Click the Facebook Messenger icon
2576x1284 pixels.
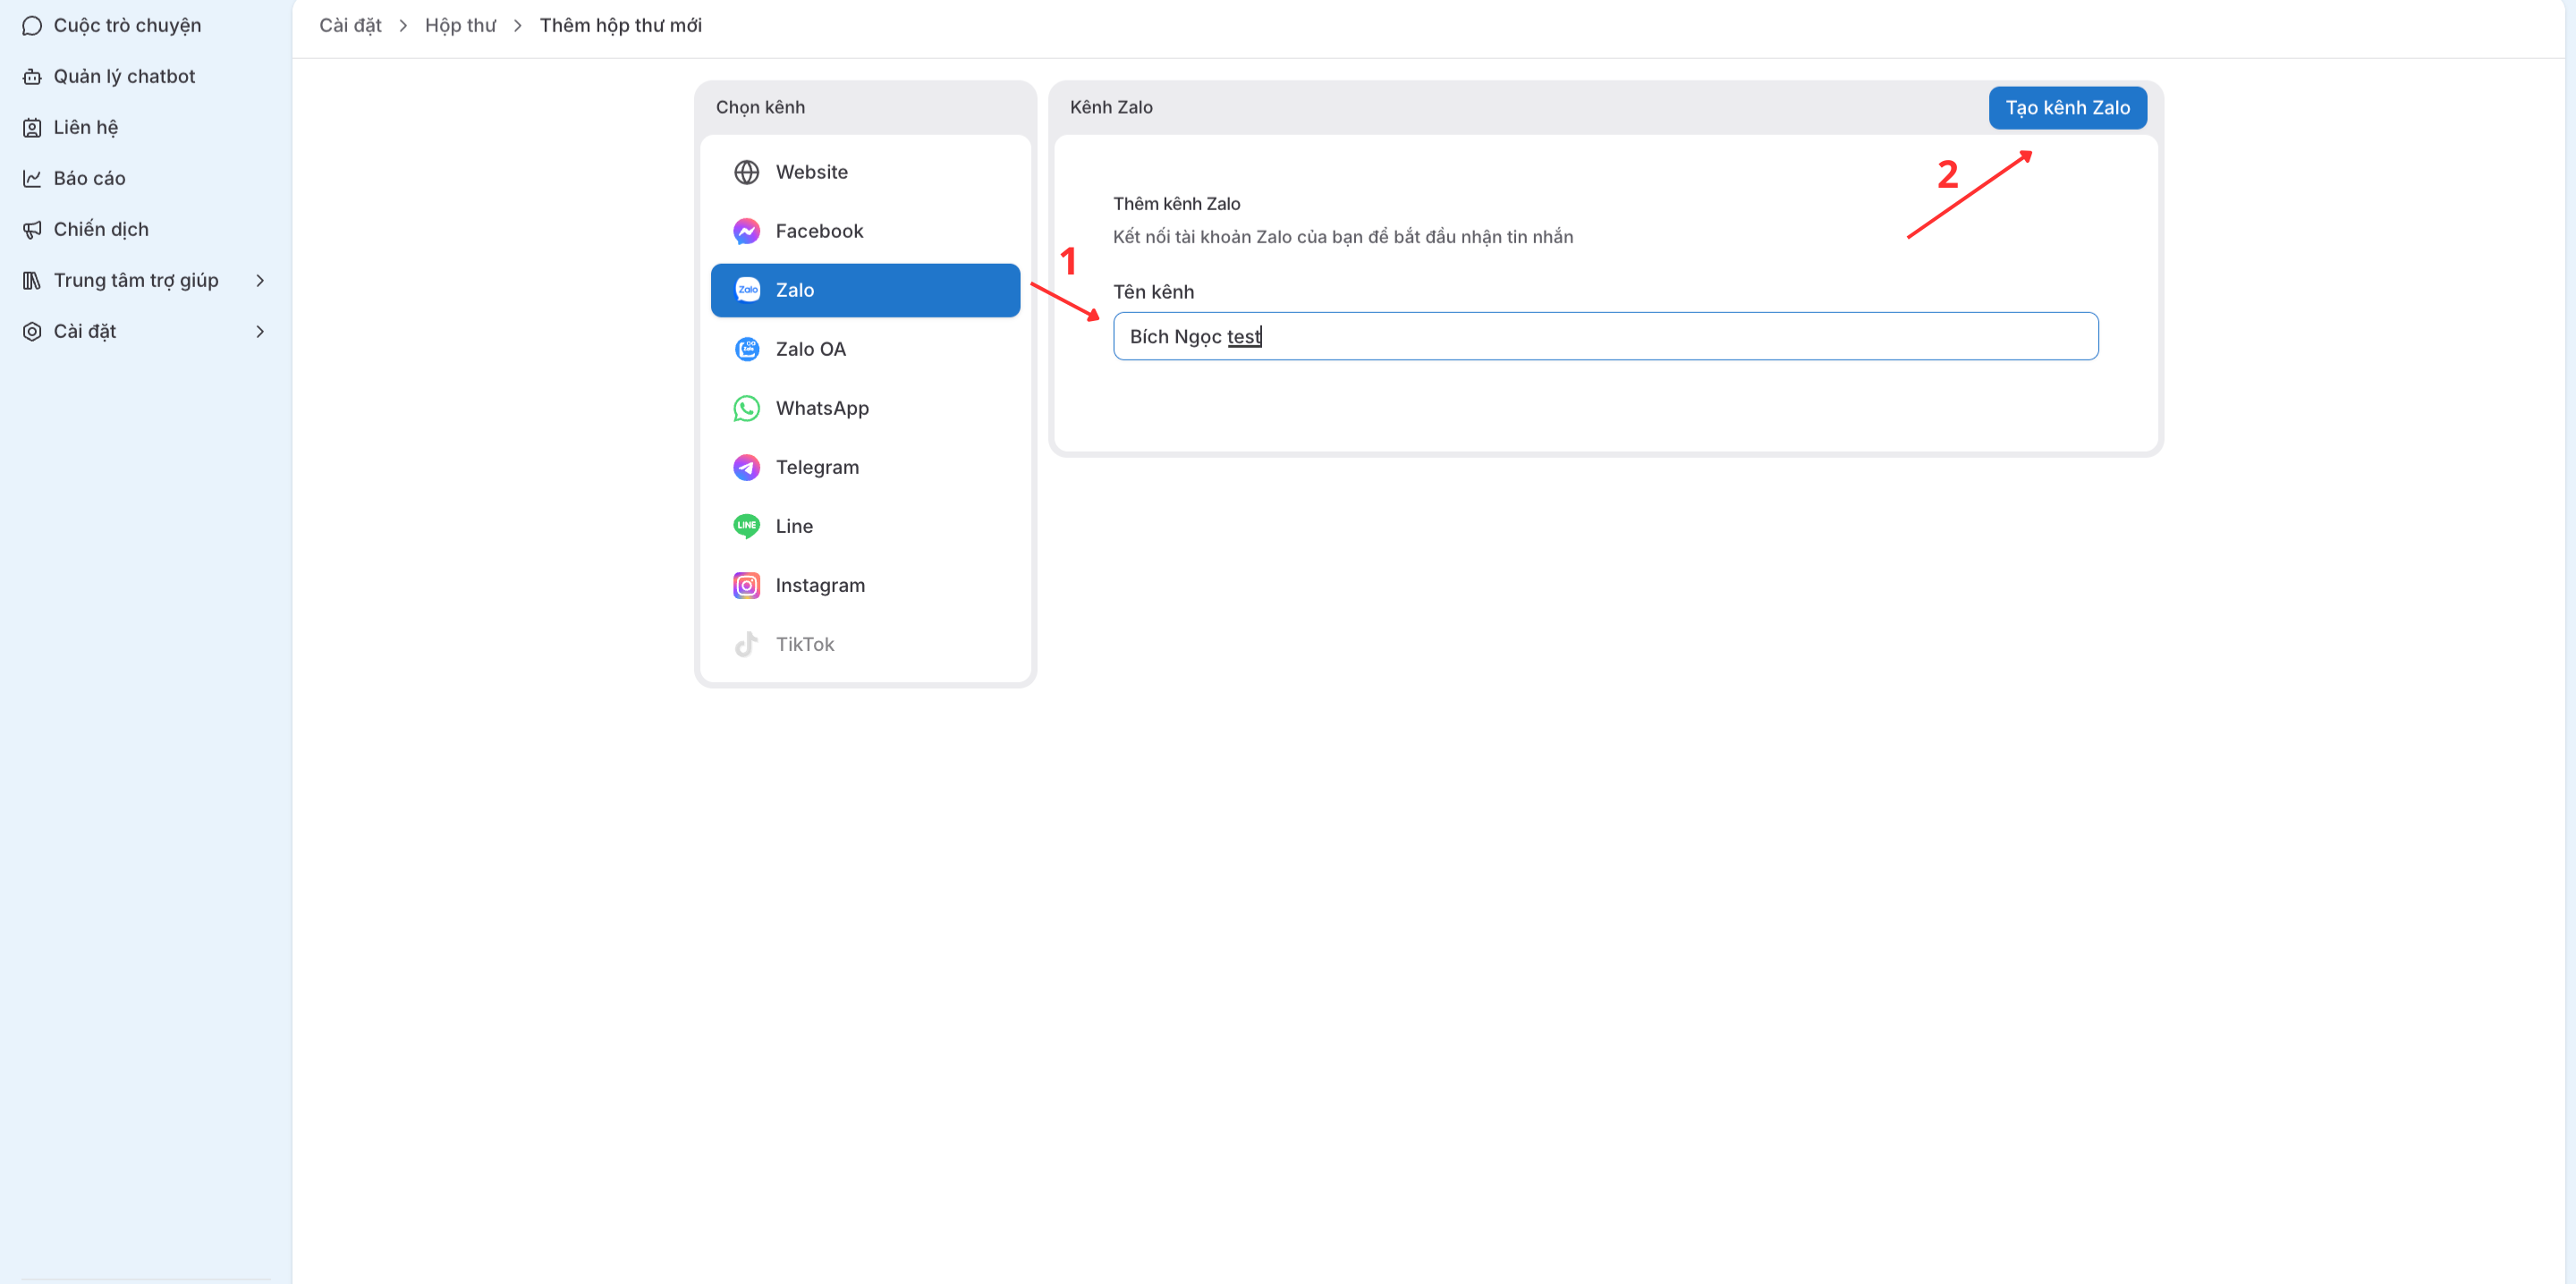746,231
